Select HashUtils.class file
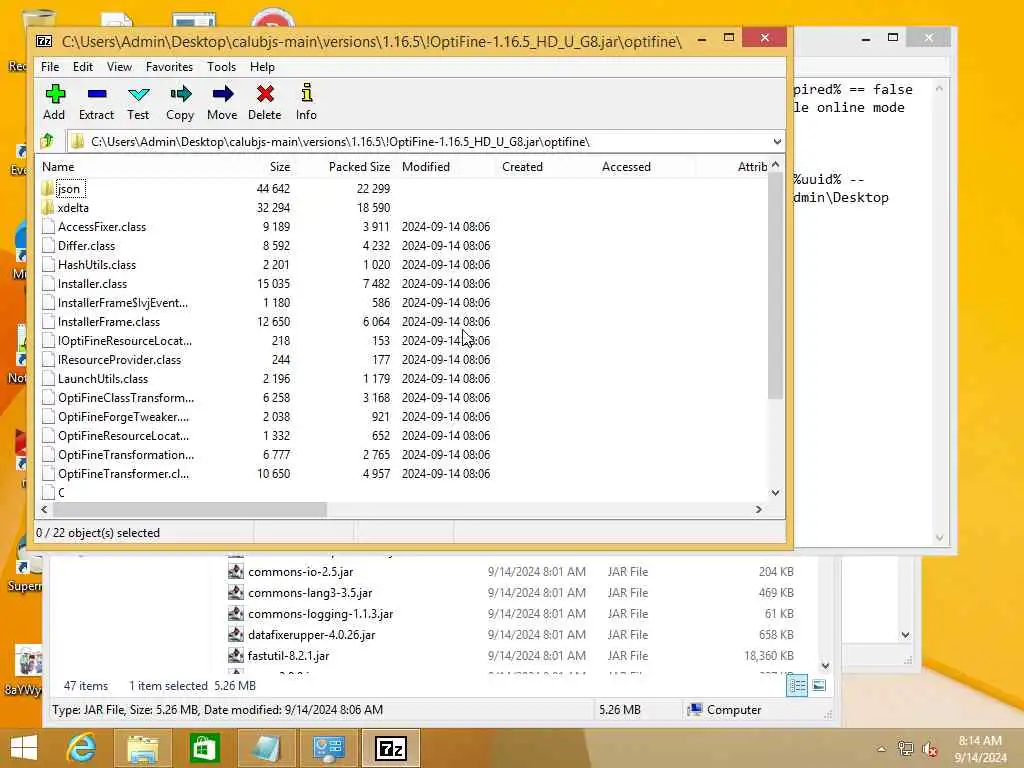The image size is (1024, 768). coord(97,265)
